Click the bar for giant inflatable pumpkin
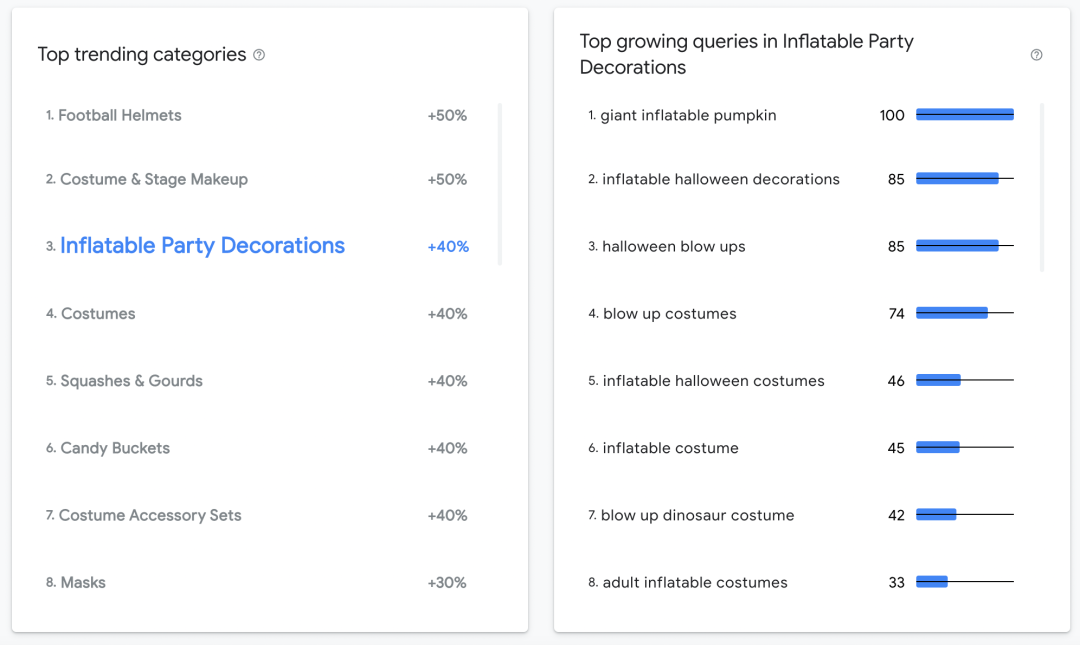This screenshot has width=1080, height=645. pyautogui.click(x=964, y=115)
